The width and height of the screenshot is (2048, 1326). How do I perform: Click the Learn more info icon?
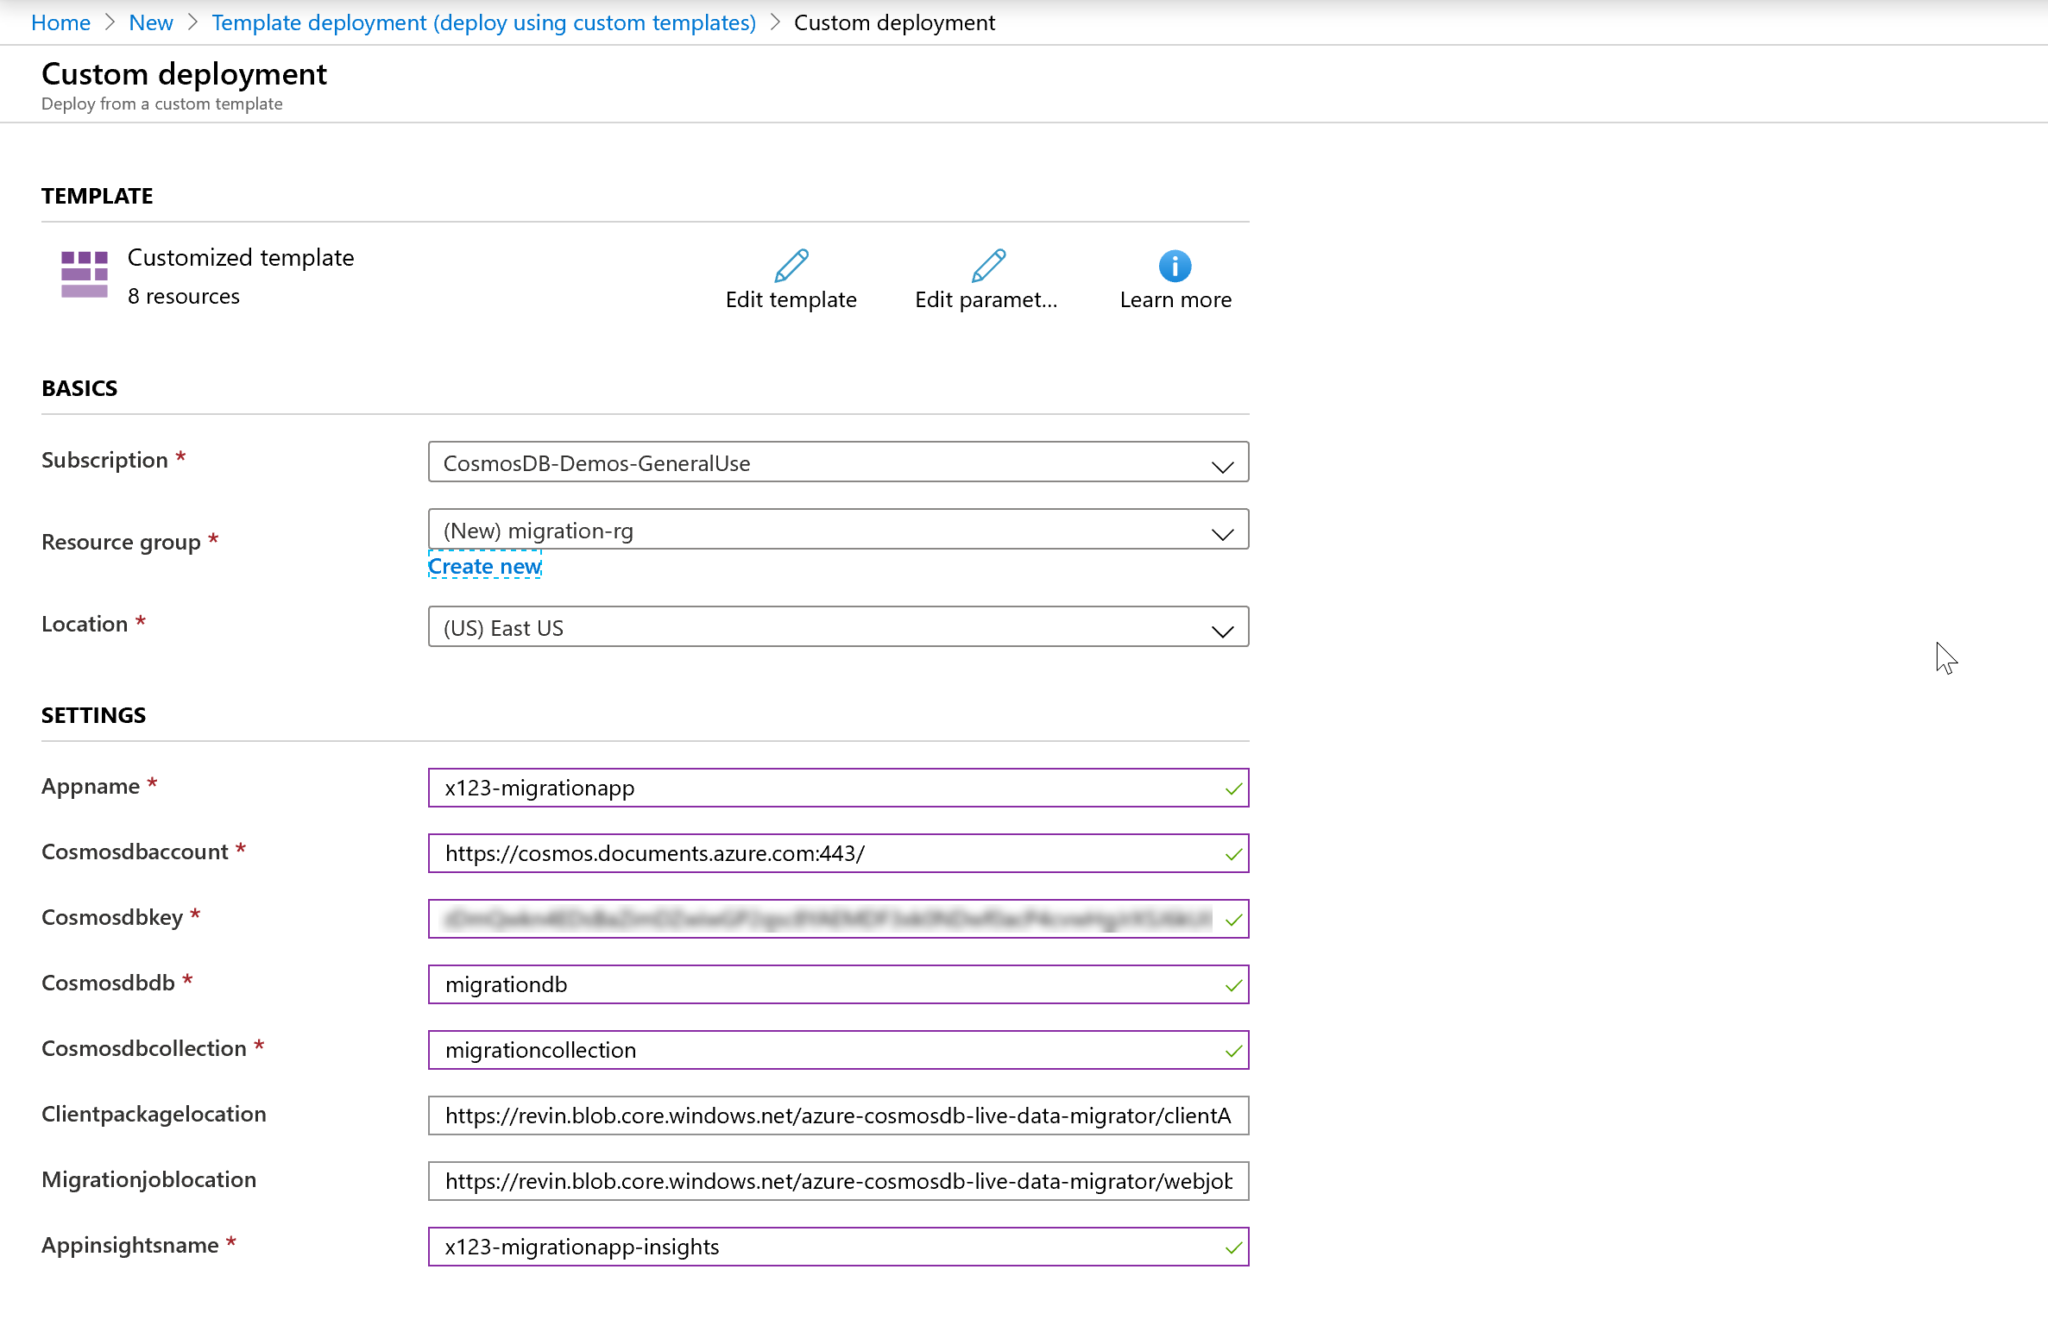click(1175, 266)
